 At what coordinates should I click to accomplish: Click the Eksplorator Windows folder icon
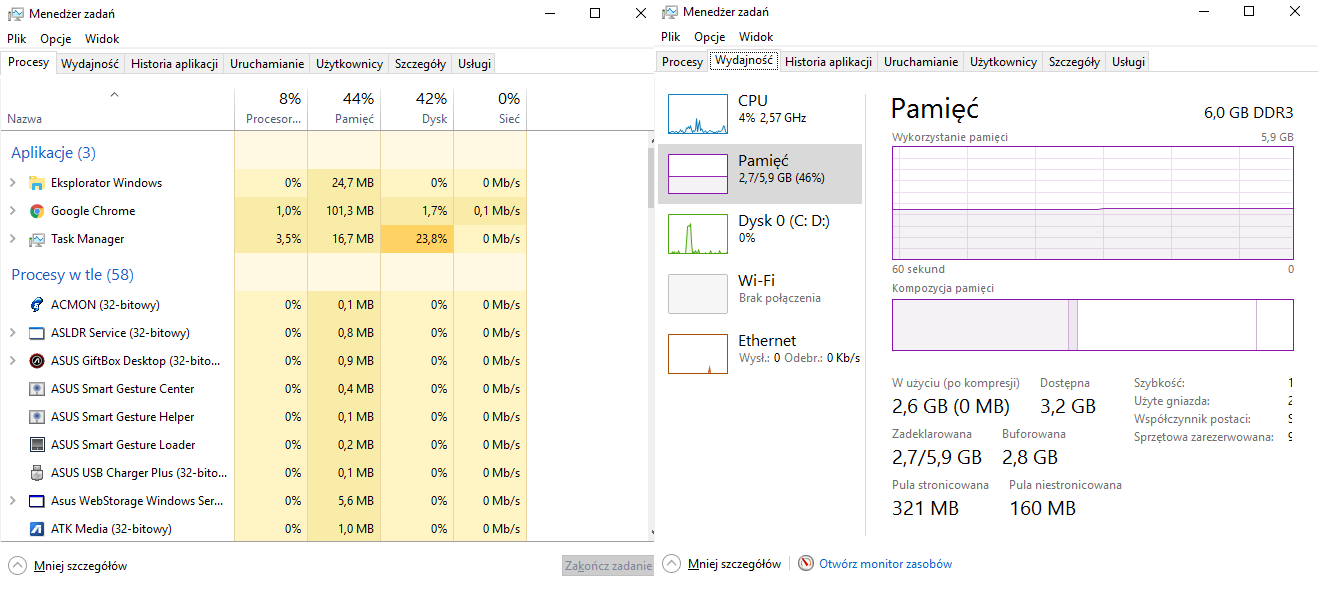[x=37, y=183]
